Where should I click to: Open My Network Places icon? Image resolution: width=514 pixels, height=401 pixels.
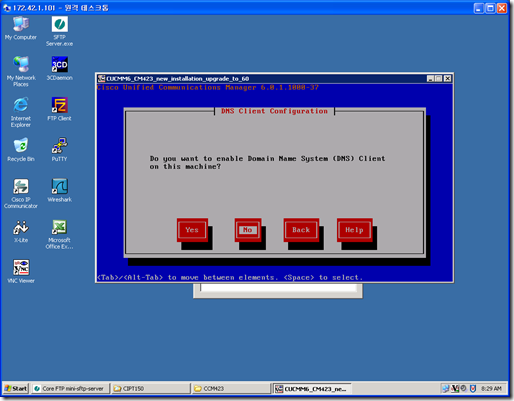21,72
